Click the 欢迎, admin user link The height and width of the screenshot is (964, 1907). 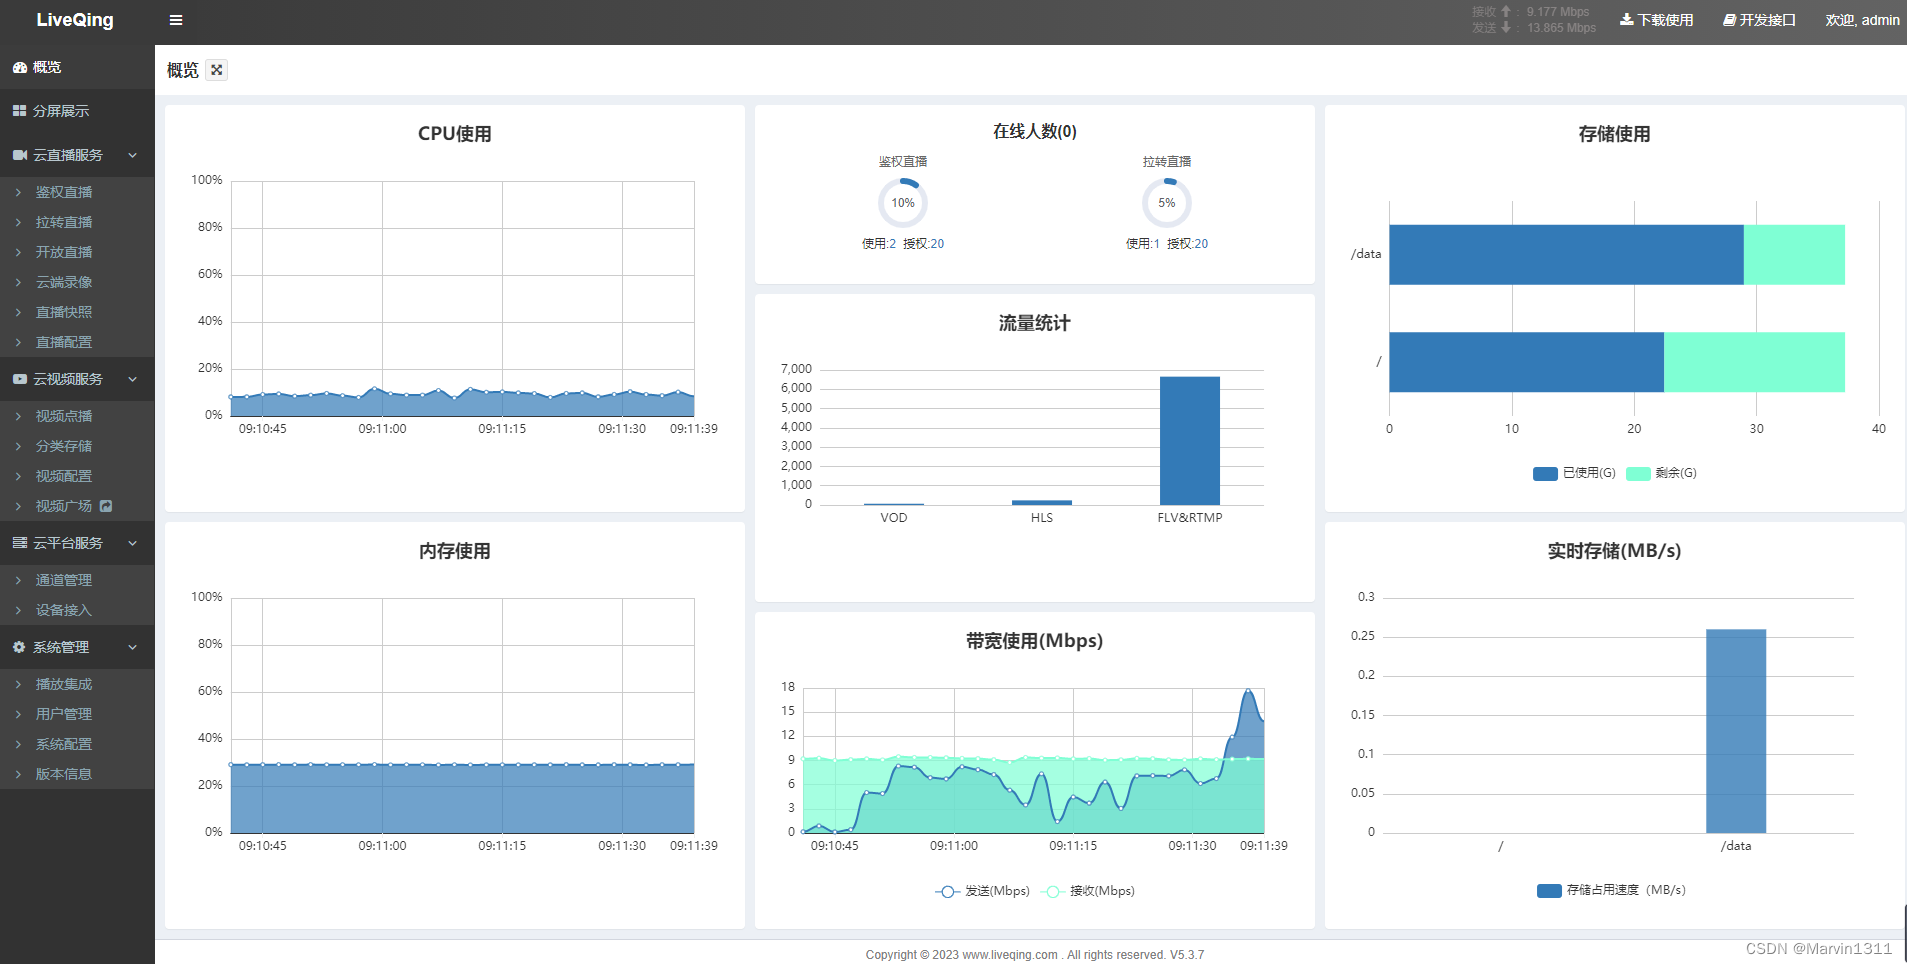click(x=1862, y=20)
